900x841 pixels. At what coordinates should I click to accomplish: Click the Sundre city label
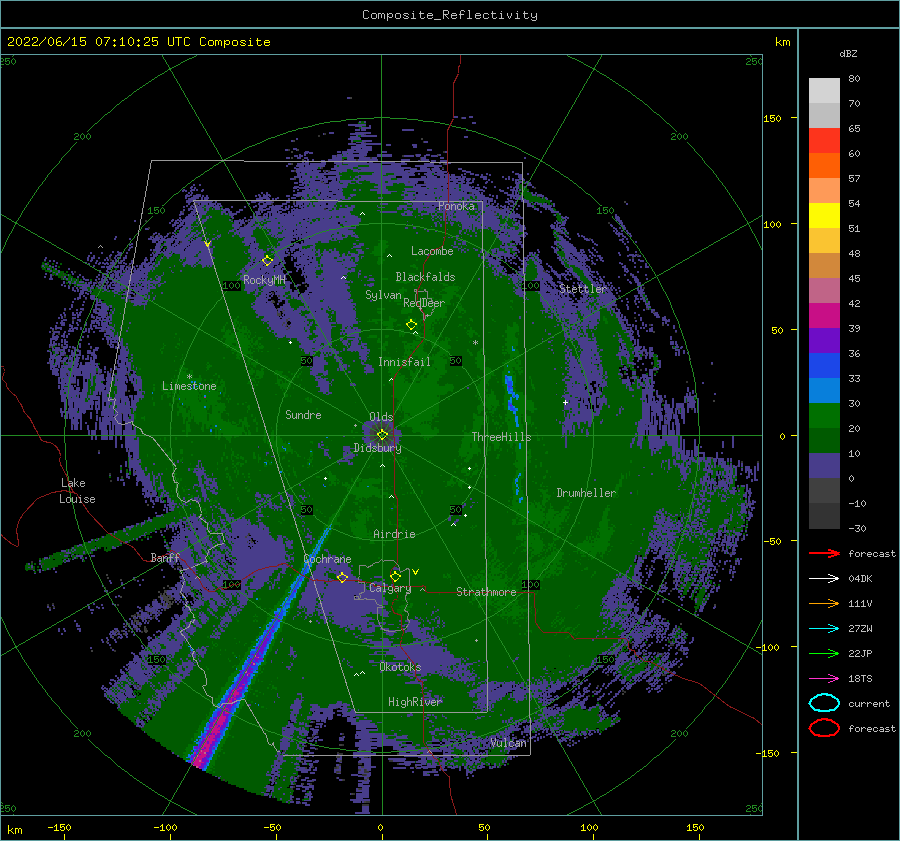point(303,414)
